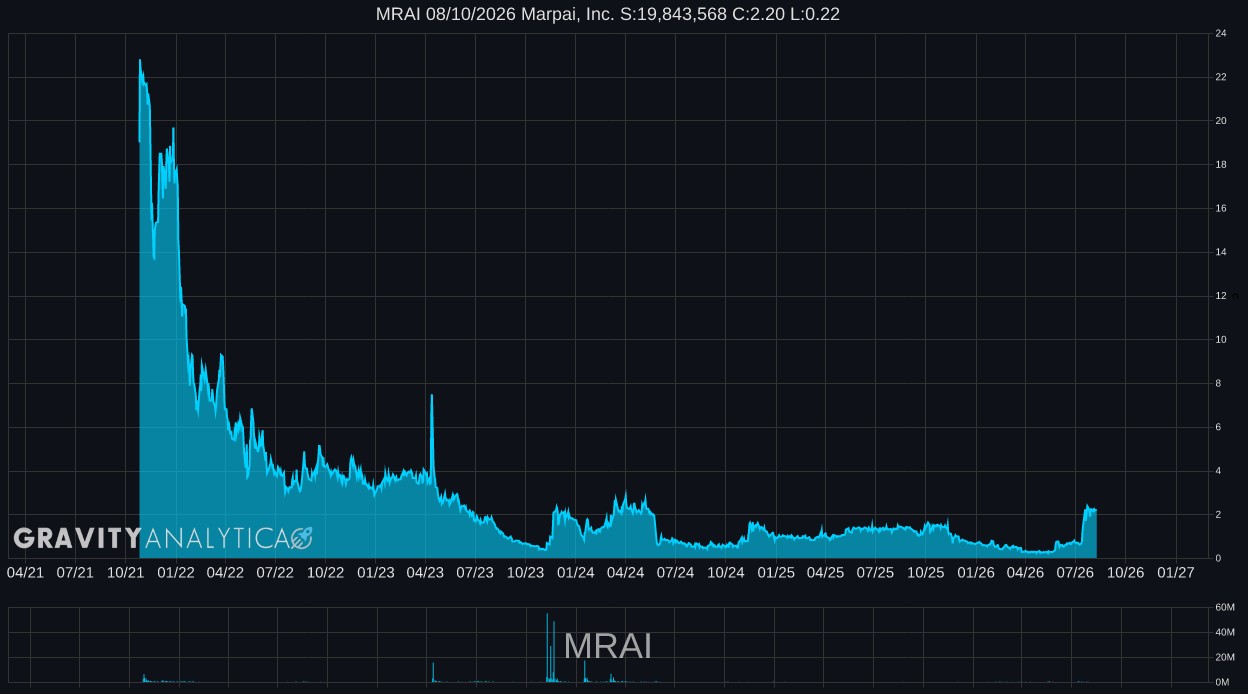Select the '10/25' date axis label

[925, 572]
